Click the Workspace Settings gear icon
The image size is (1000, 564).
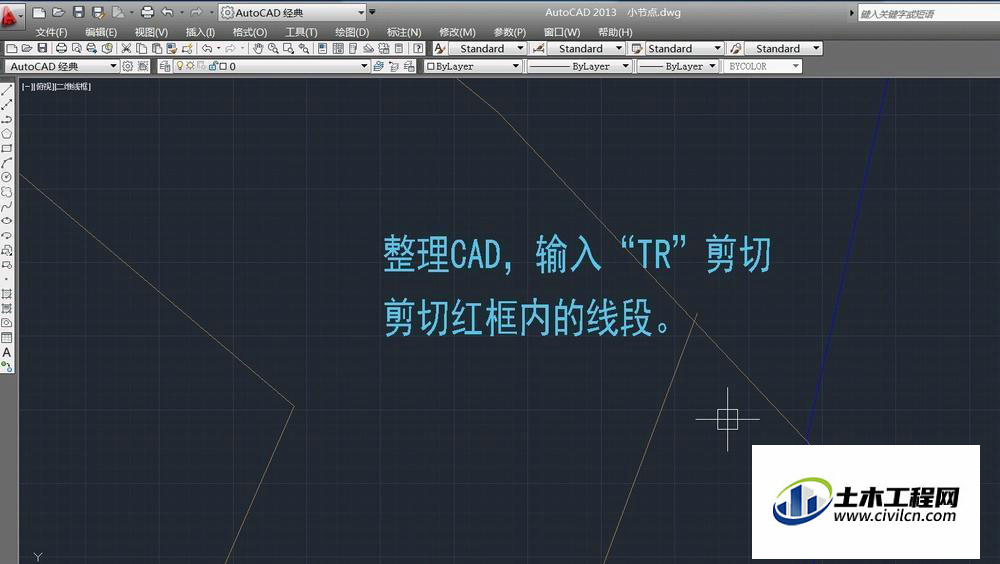128,66
